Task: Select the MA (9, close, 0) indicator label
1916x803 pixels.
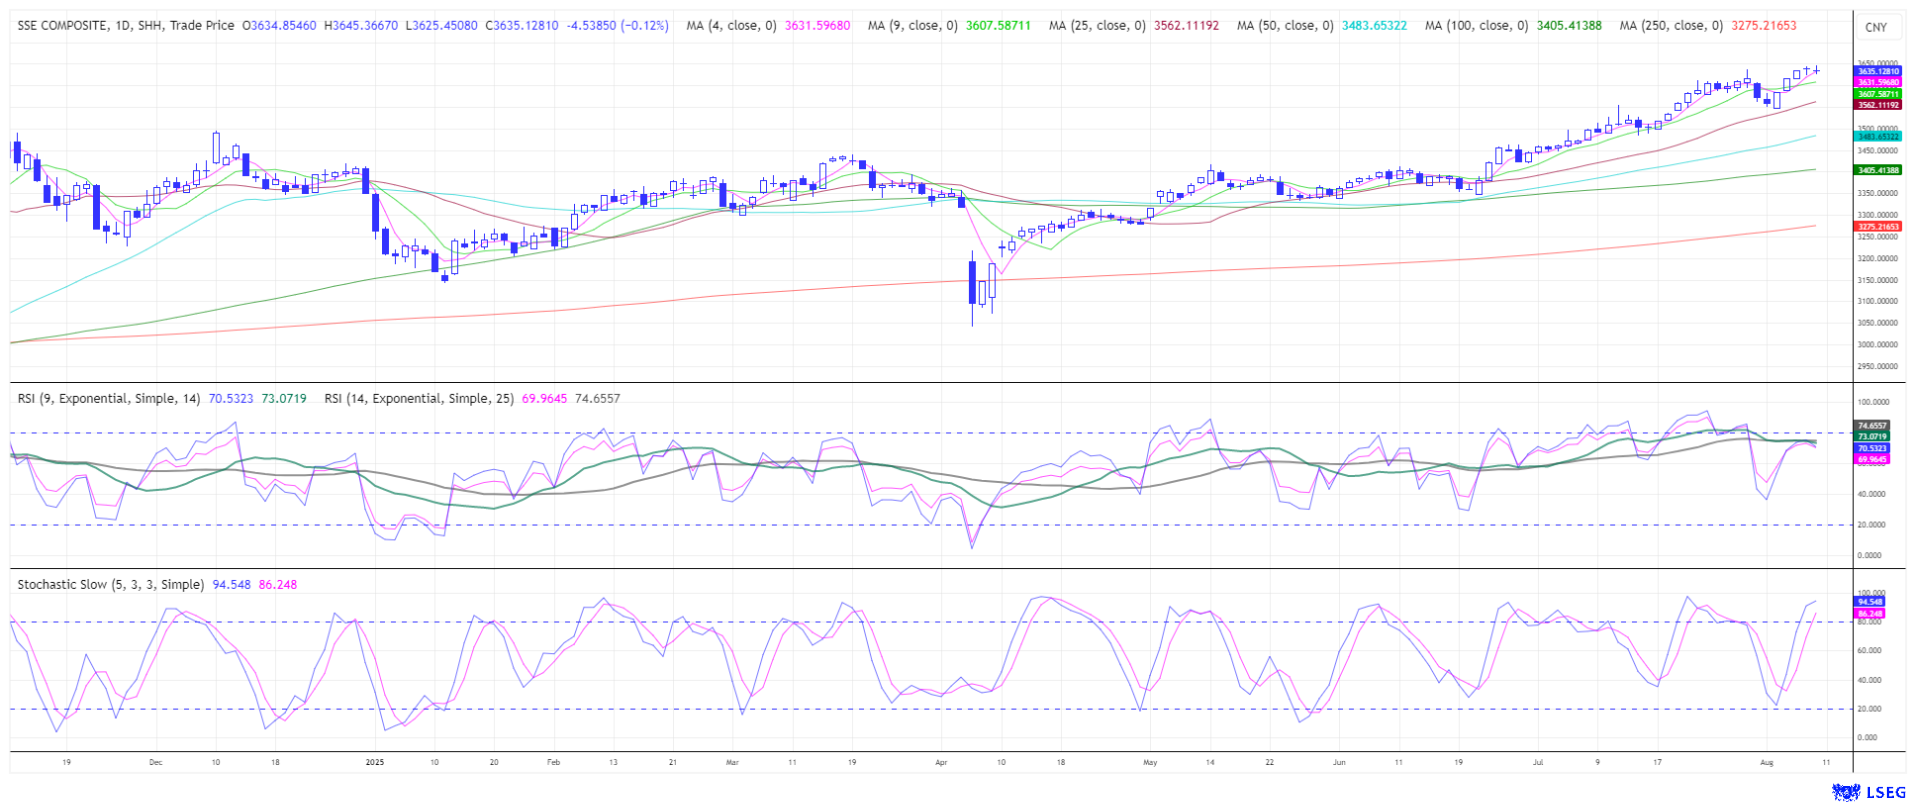Action: tap(911, 25)
